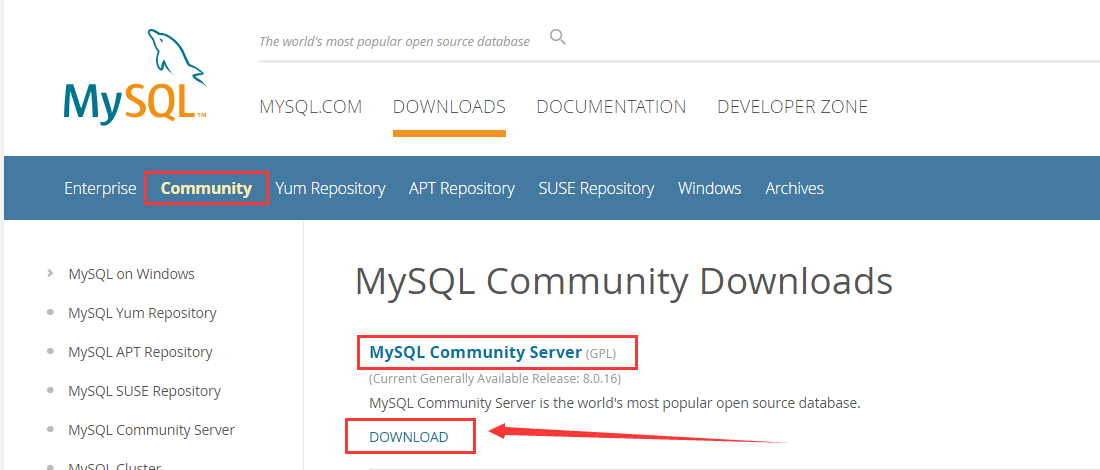This screenshot has width=1100, height=470.
Task: Click the MySQL Community Downloads page title
Action: click(x=624, y=281)
